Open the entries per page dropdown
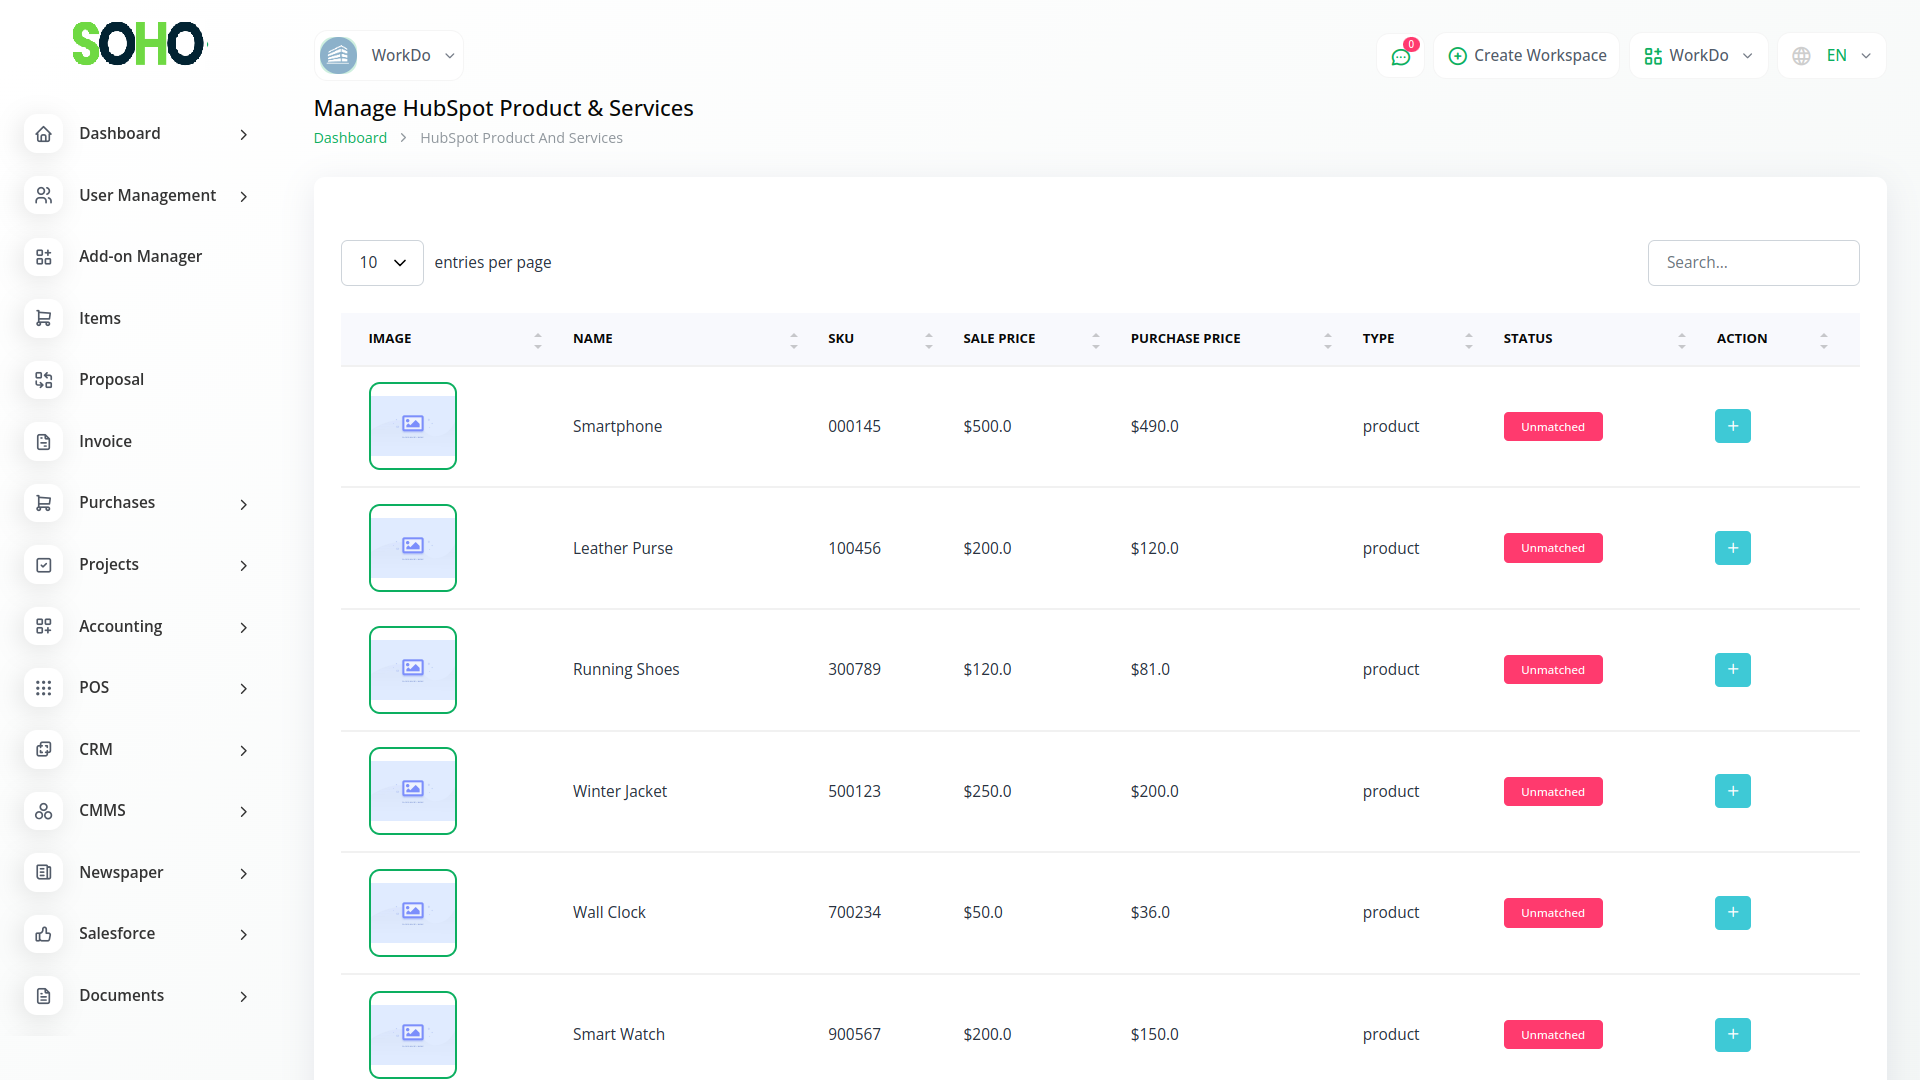 coord(382,263)
